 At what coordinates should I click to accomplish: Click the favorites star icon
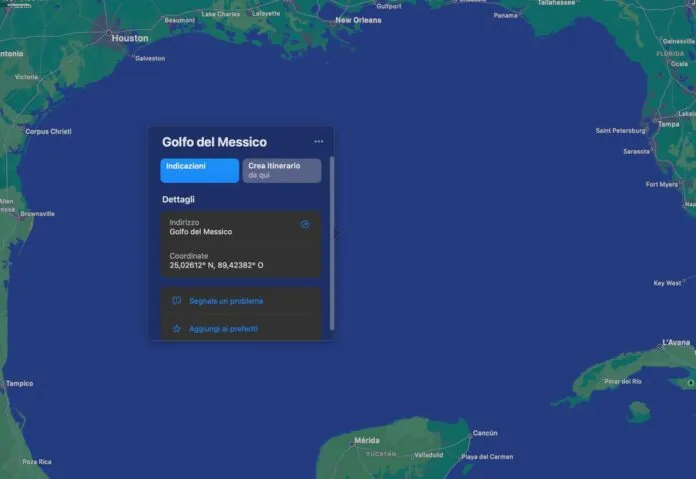tap(176, 329)
